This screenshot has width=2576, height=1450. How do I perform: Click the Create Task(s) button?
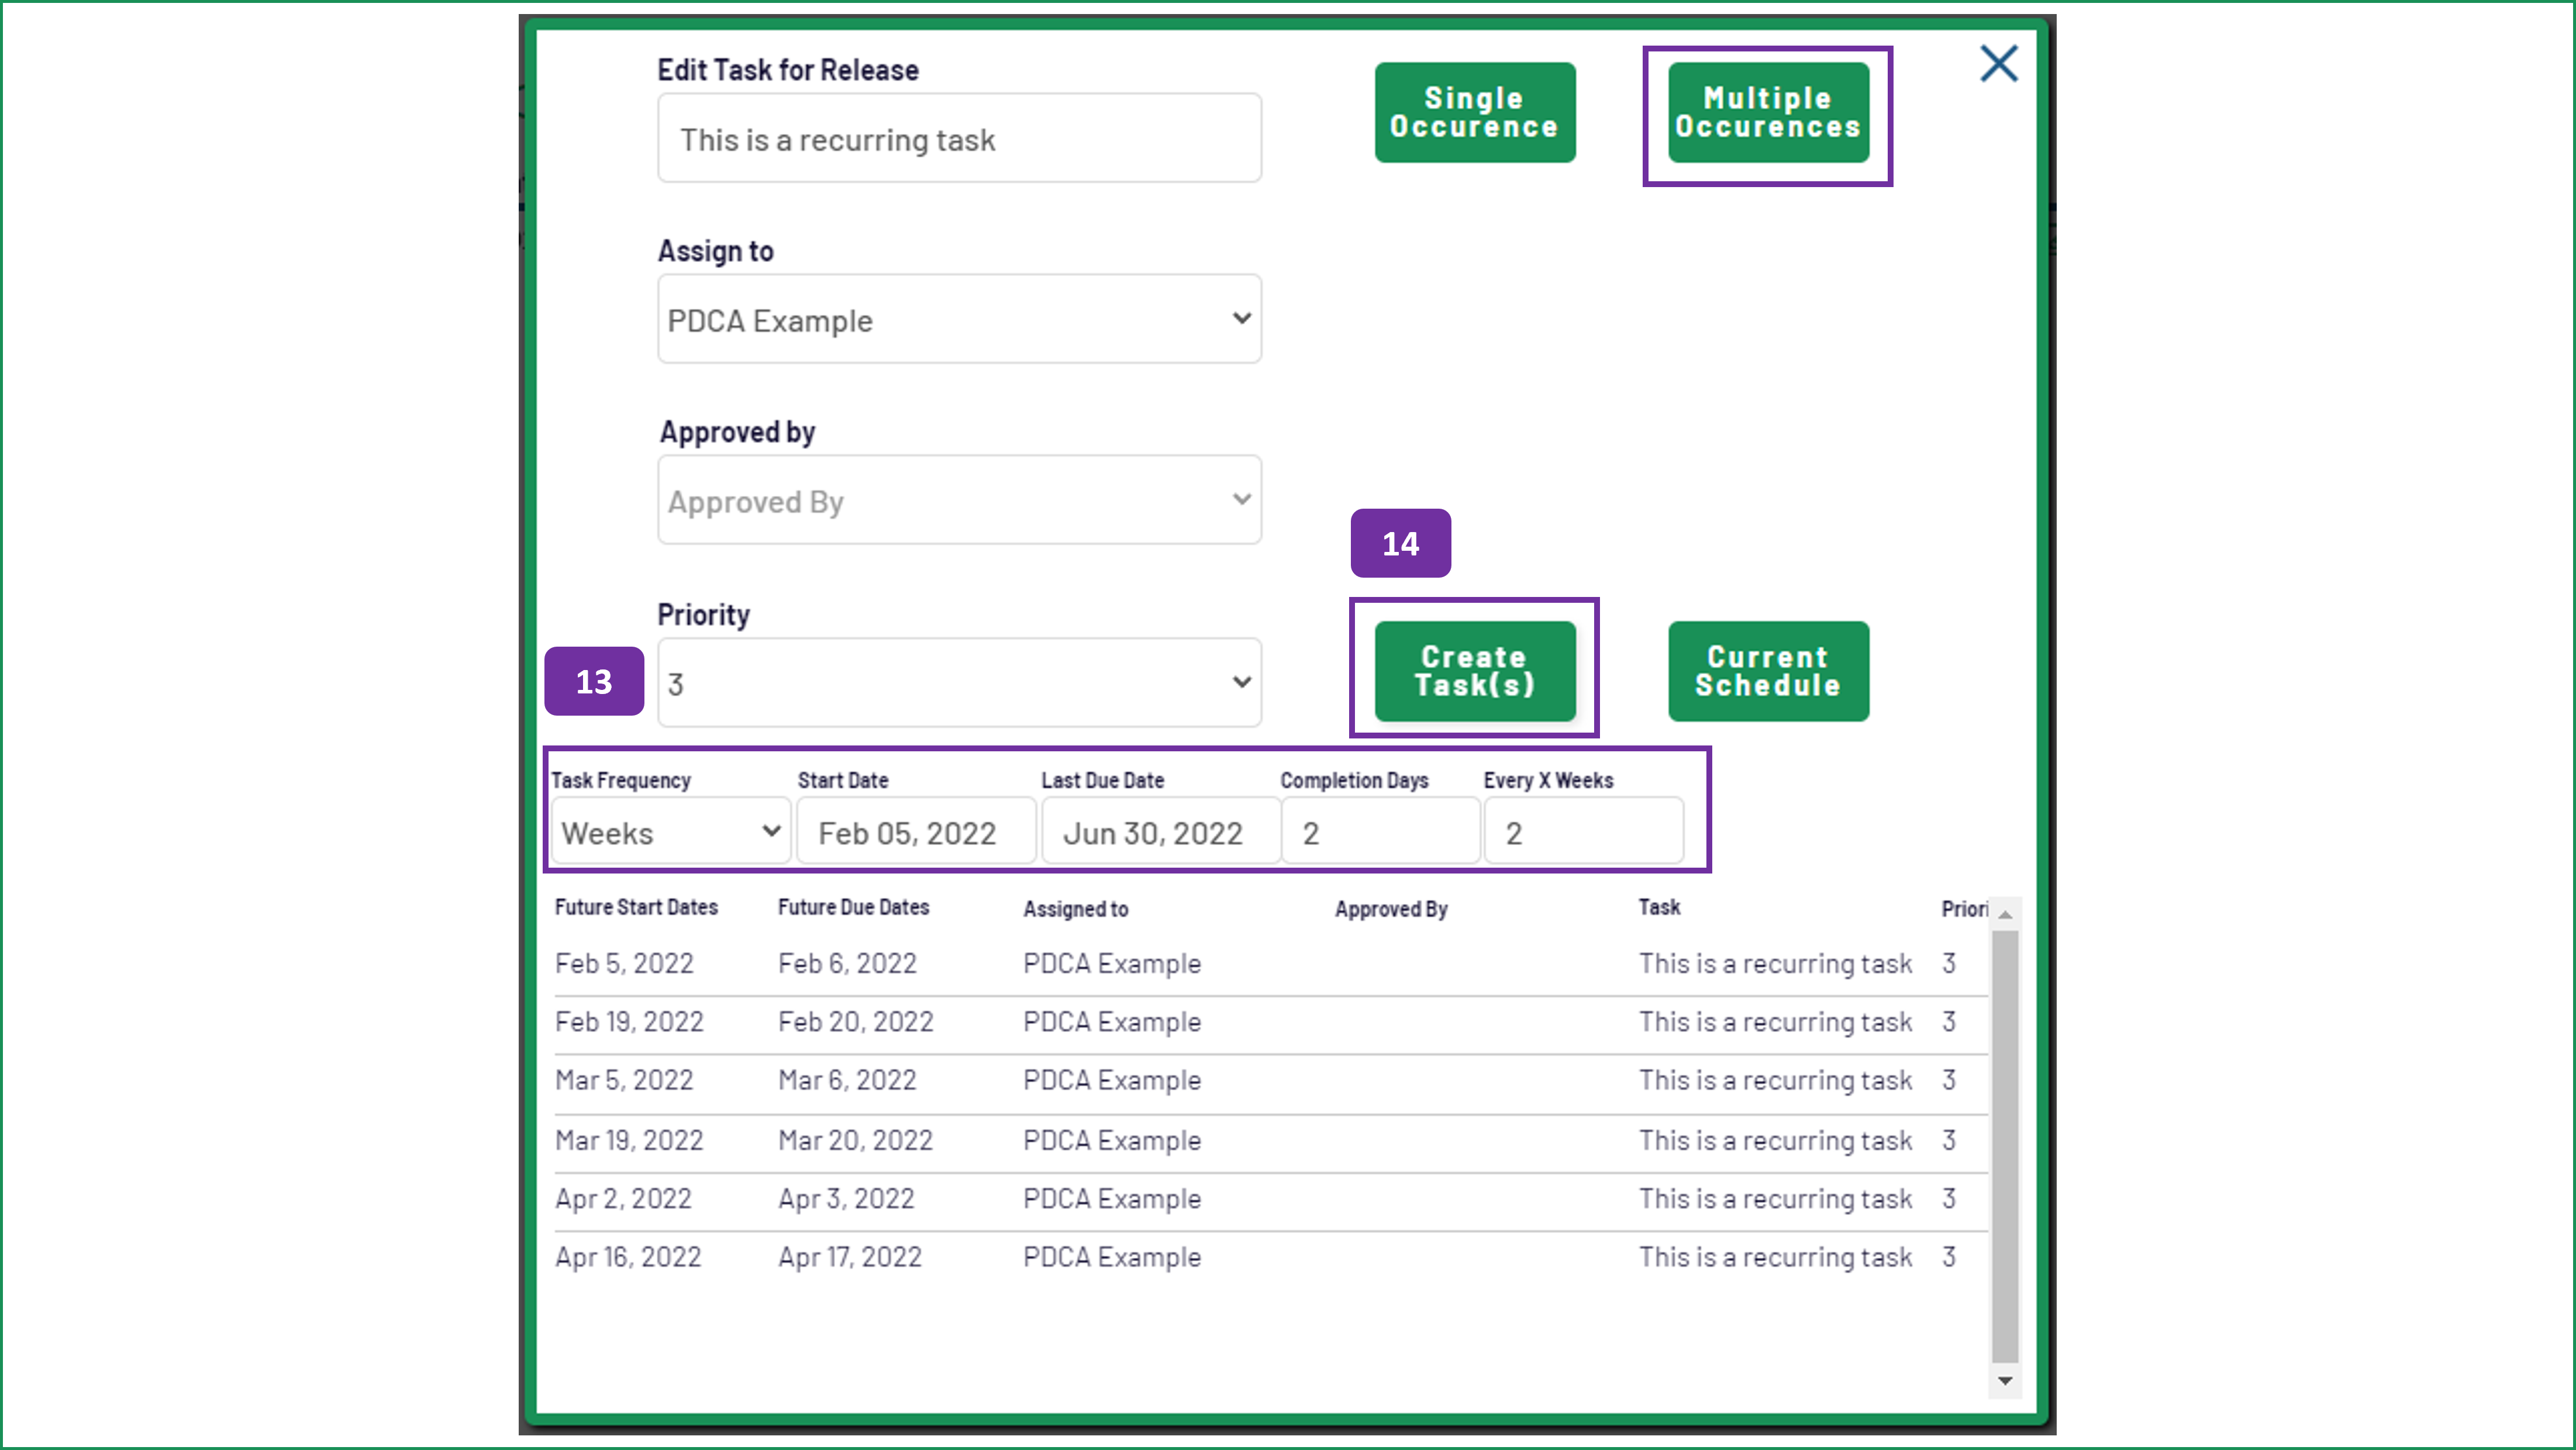[1474, 671]
